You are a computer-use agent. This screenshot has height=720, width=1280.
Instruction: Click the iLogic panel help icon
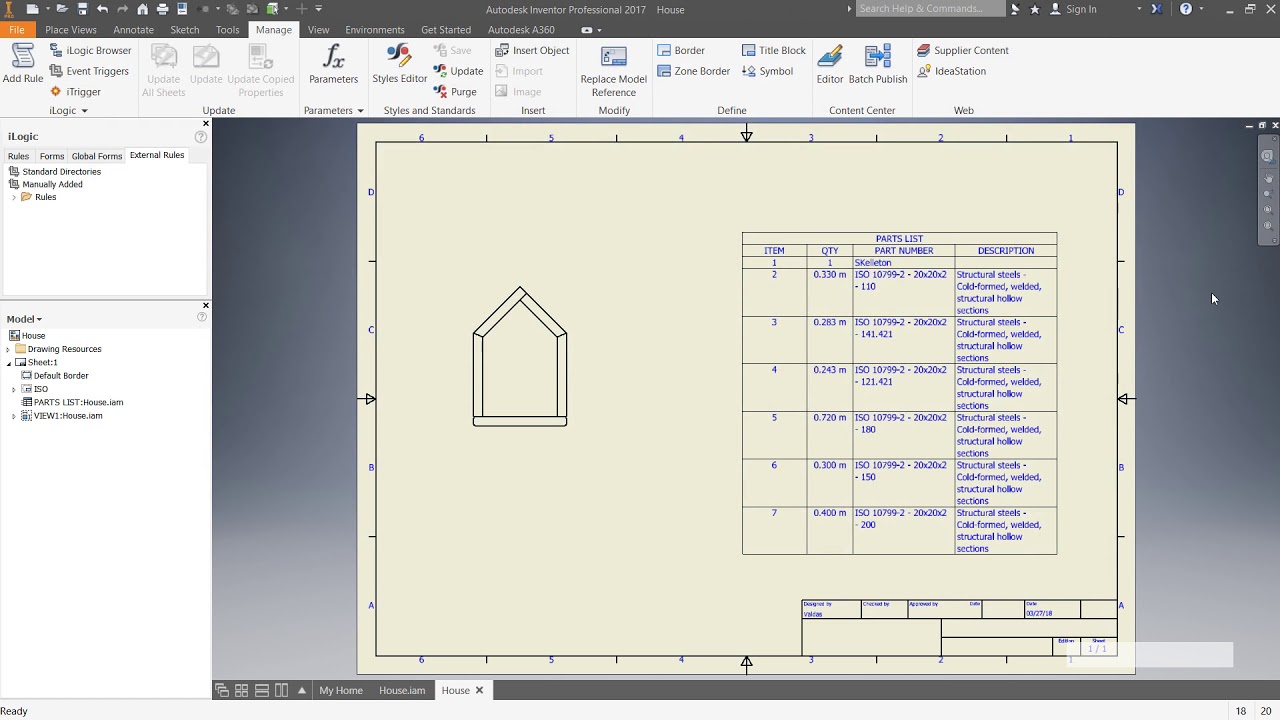[x=201, y=136]
